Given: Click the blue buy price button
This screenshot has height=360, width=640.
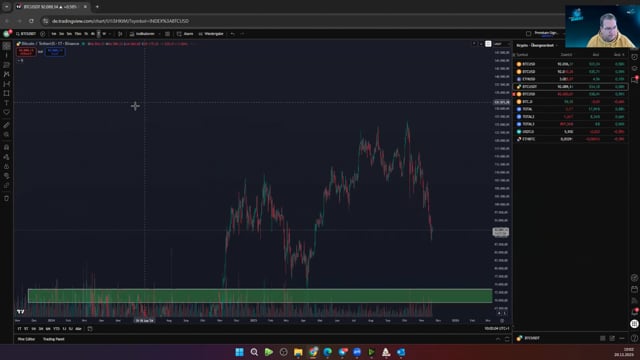Looking at the screenshot, I should [x=55, y=52].
